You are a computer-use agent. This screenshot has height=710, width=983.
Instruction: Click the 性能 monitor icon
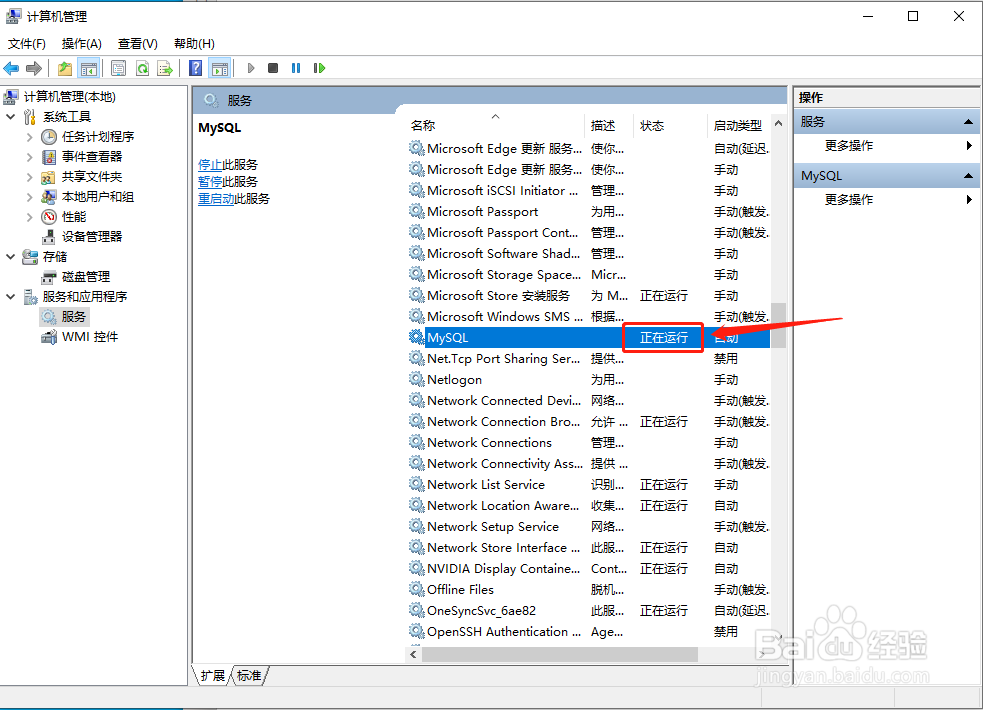coord(49,217)
